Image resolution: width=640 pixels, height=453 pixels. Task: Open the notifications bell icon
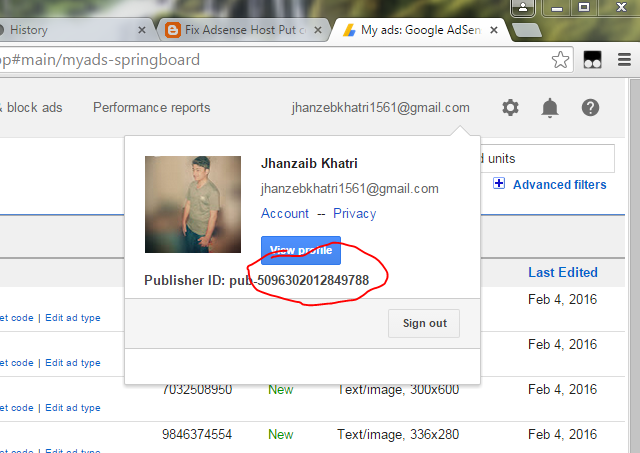pyautogui.click(x=550, y=108)
